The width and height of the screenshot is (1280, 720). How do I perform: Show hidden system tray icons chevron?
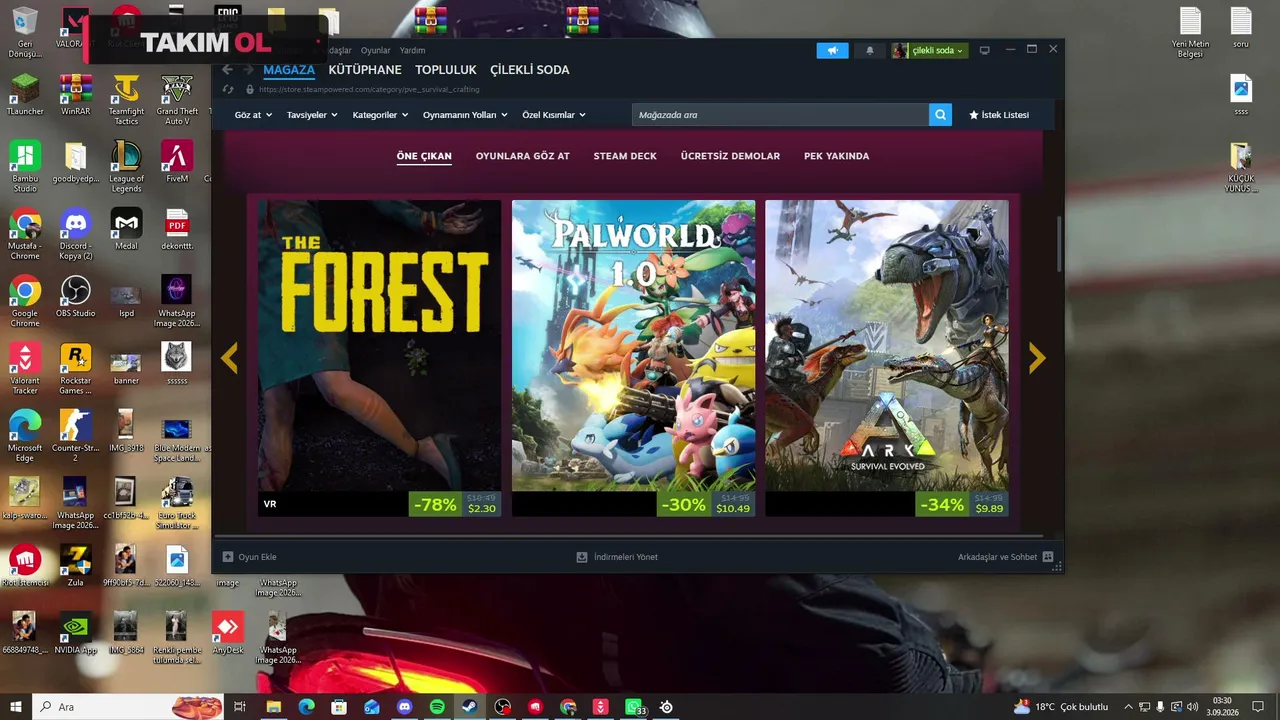pyautogui.click(x=1129, y=707)
